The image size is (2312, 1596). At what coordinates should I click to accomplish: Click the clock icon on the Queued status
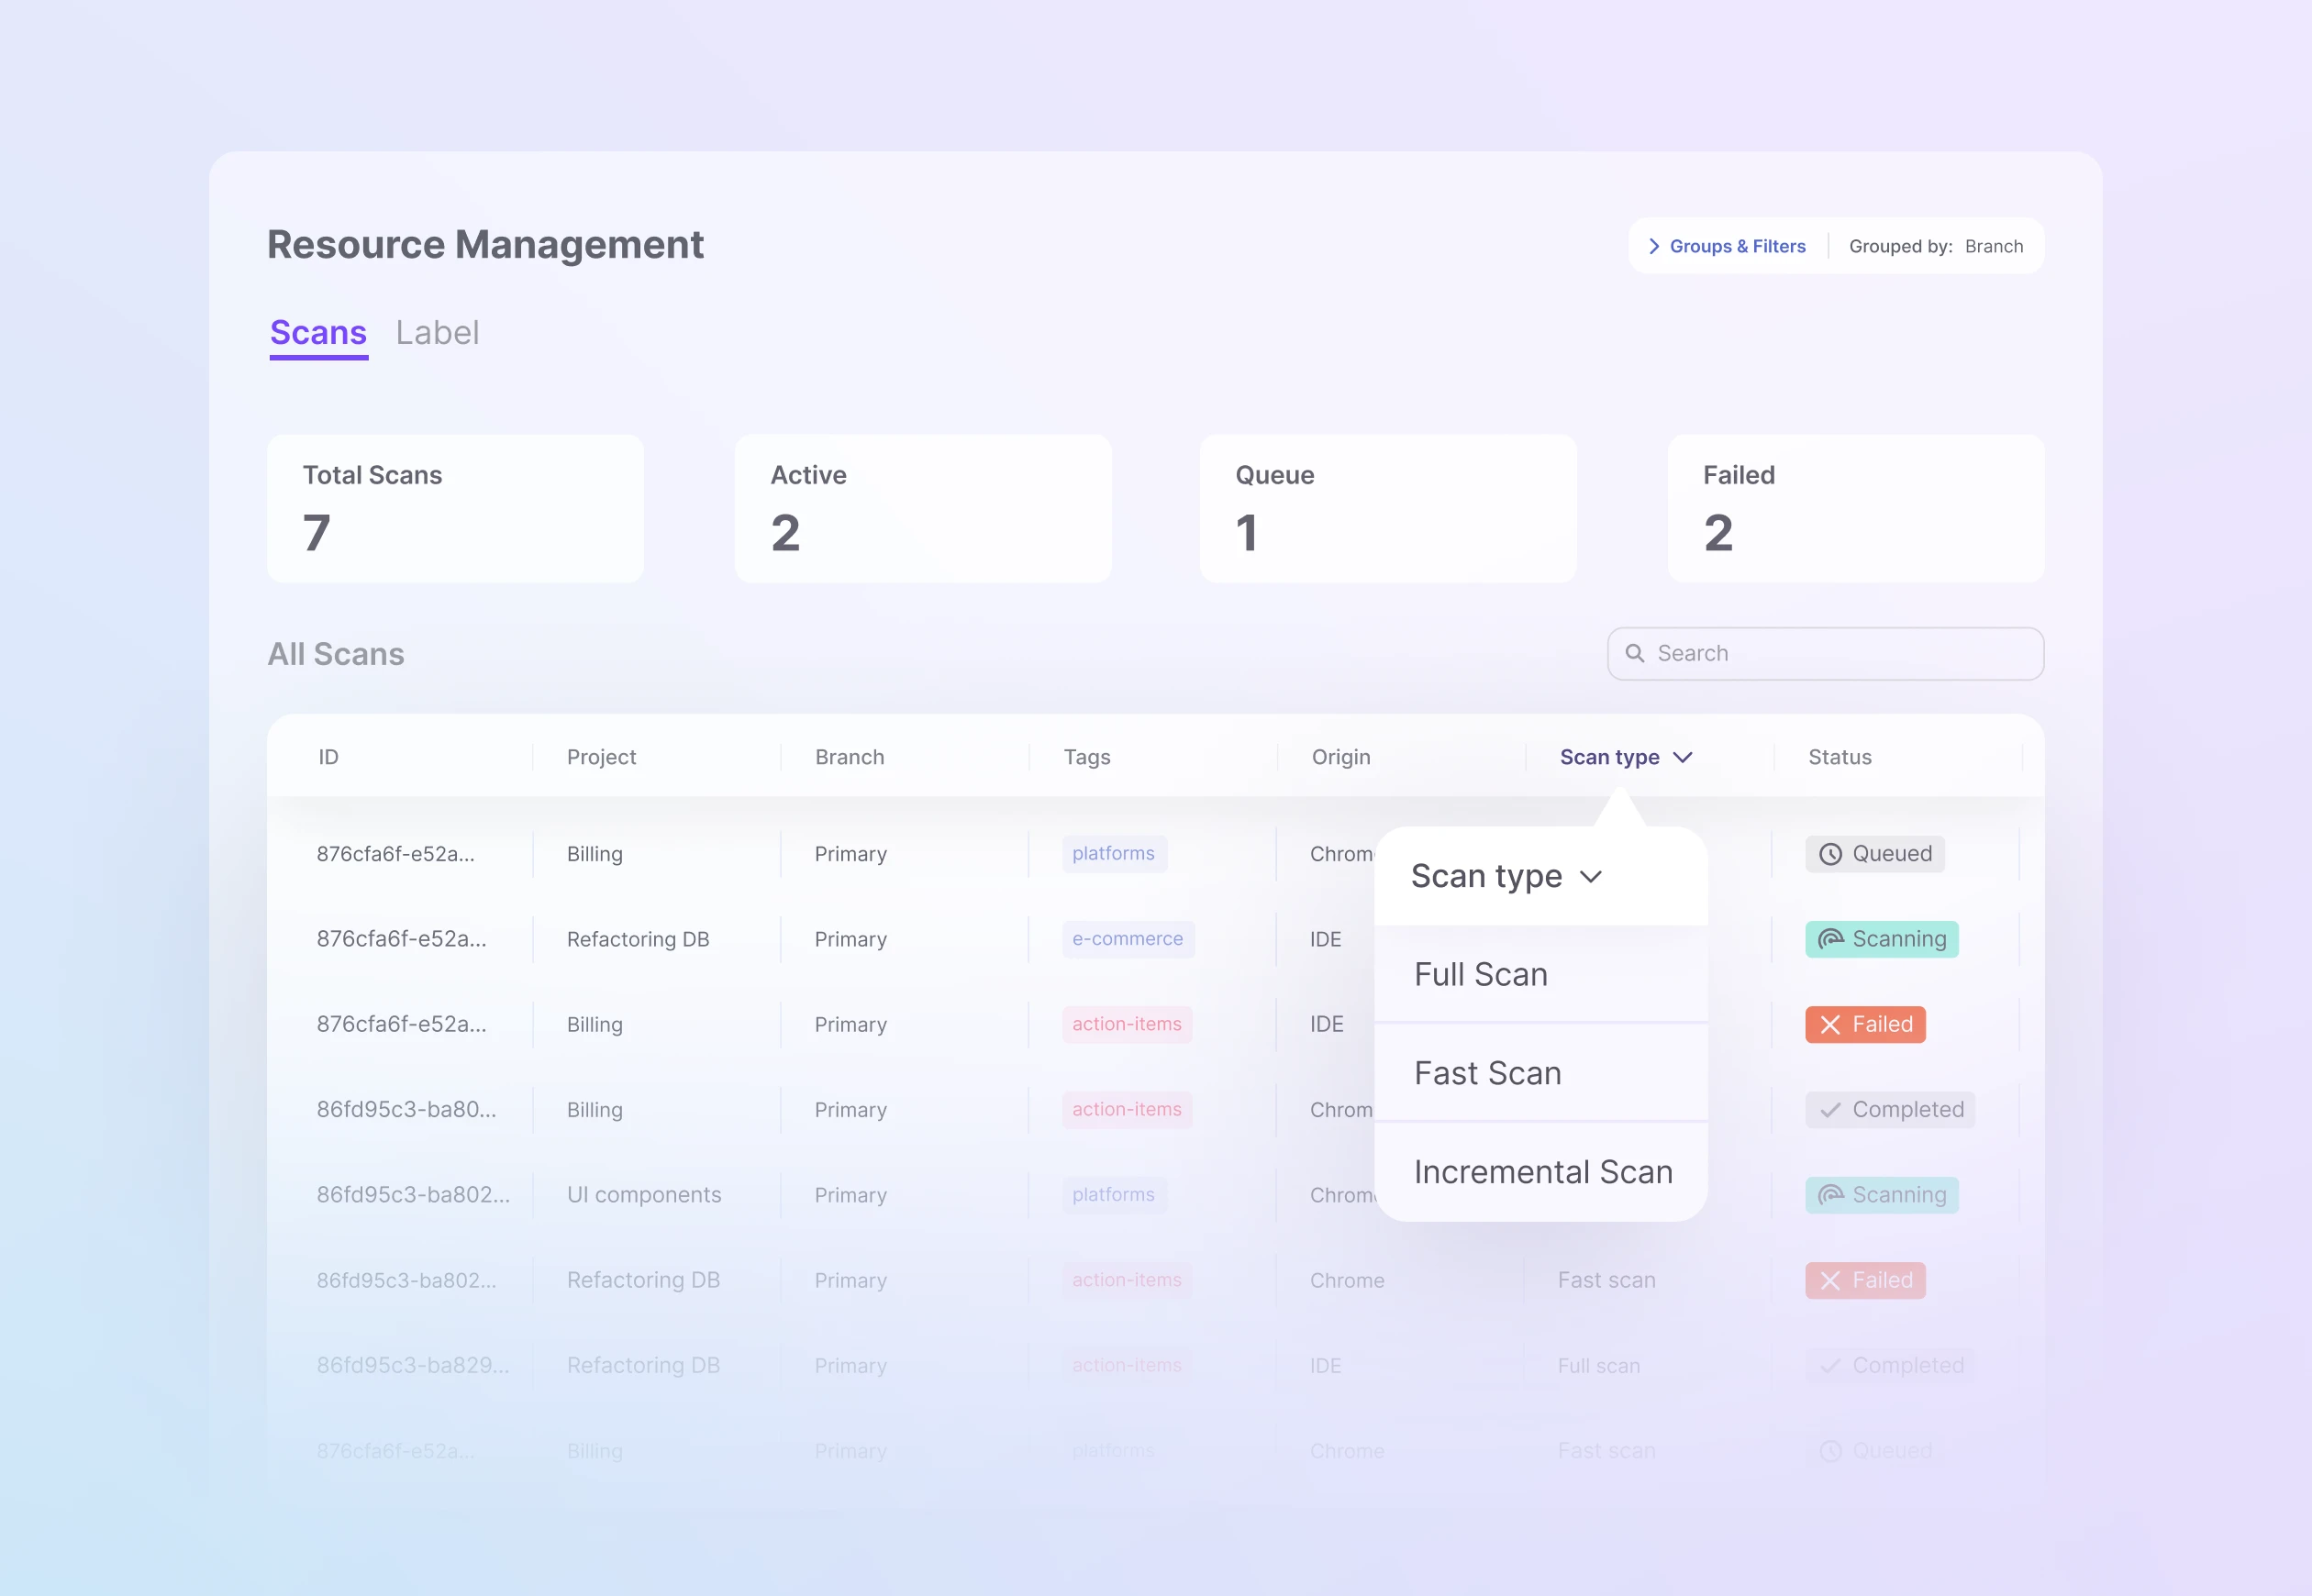pyautogui.click(x=1829, y=854)
